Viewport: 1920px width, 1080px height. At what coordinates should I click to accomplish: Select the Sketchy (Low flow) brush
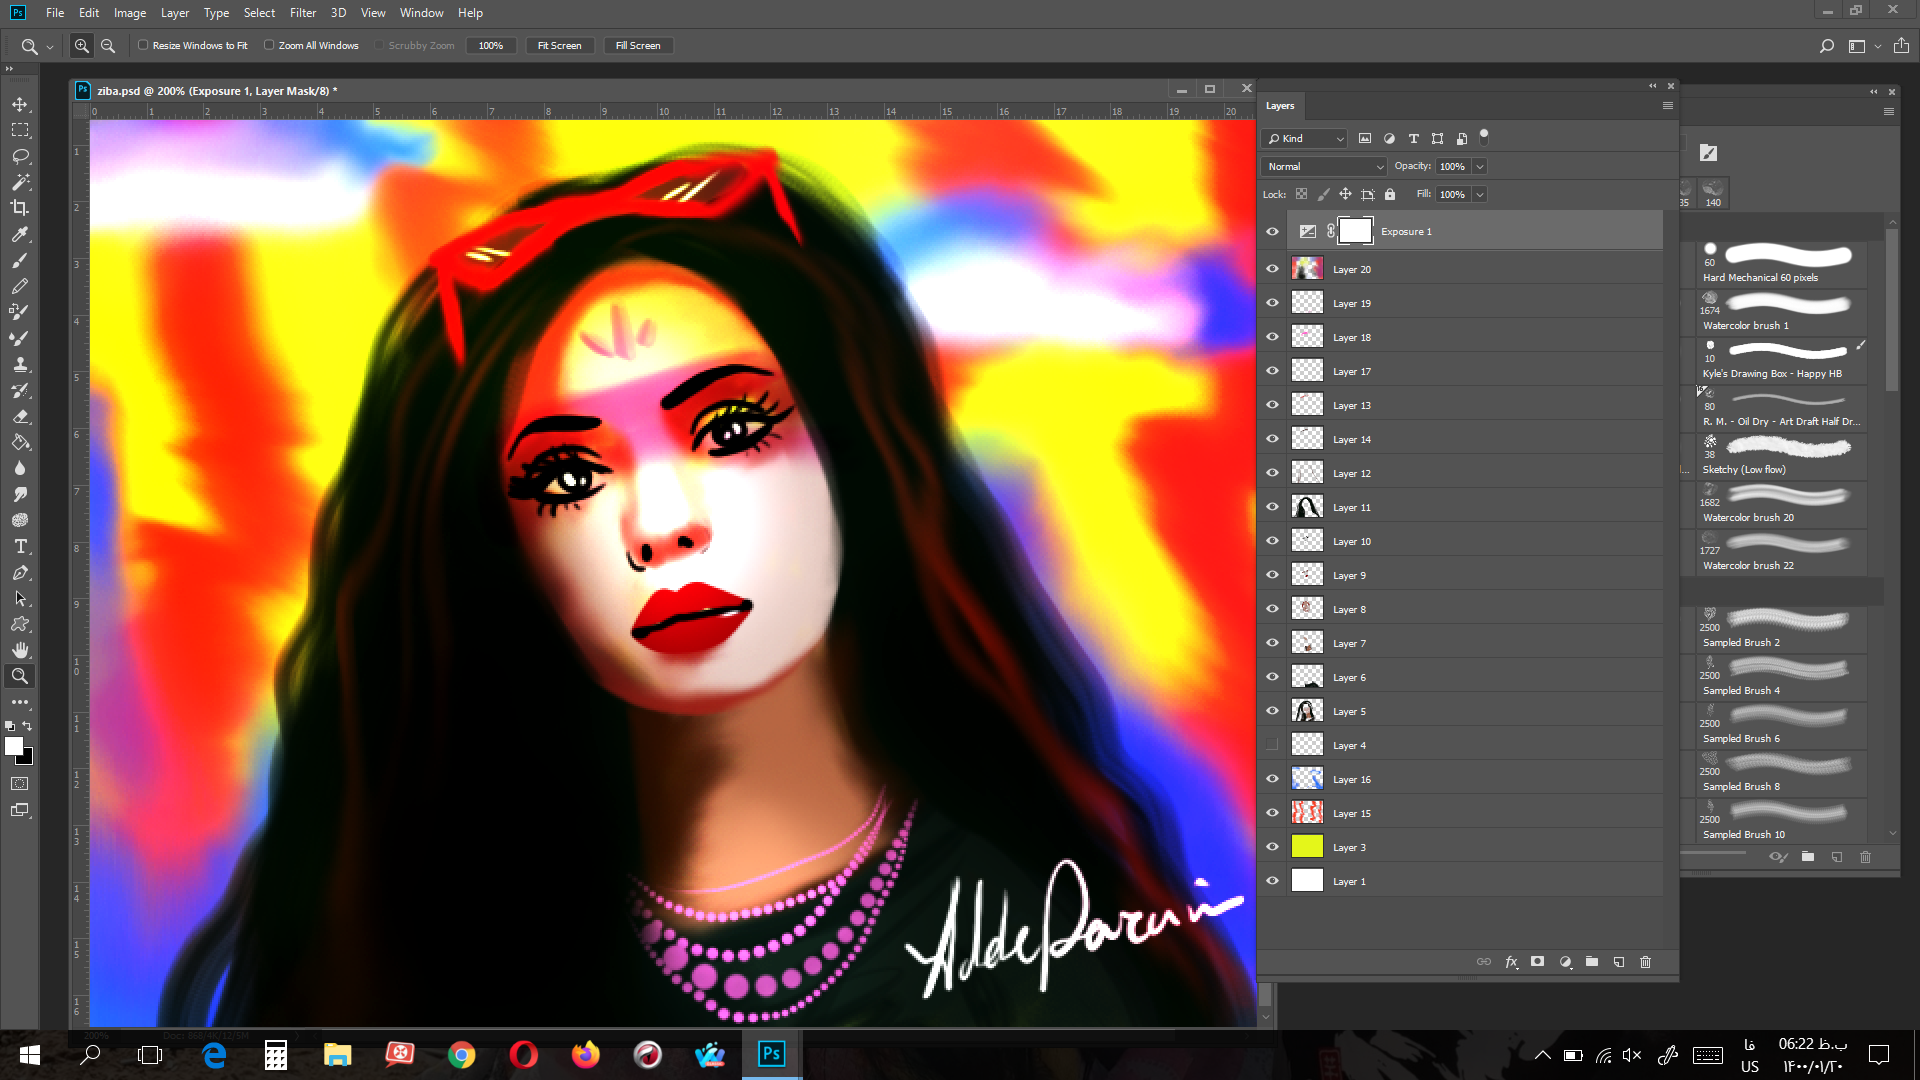(1782, 456)
